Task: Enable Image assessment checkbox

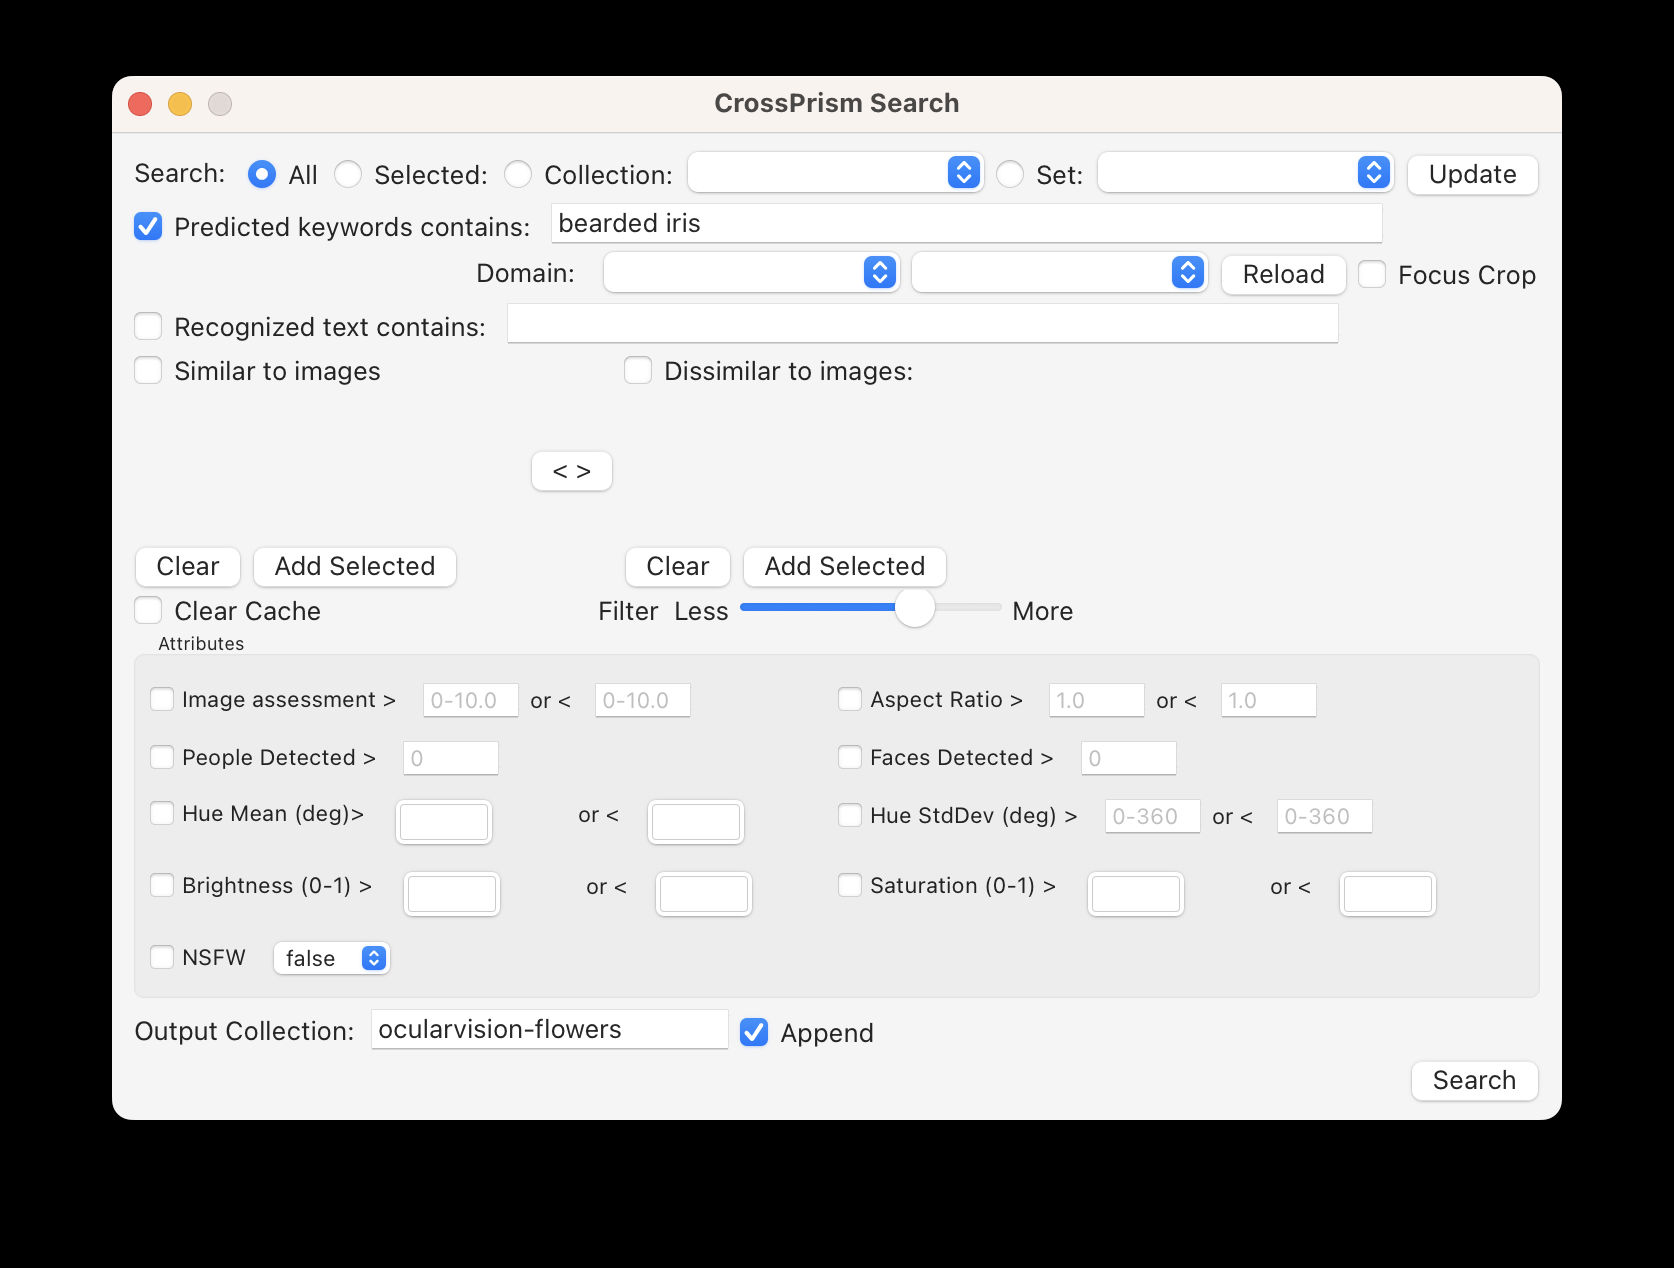Action: tap(162, 699)
